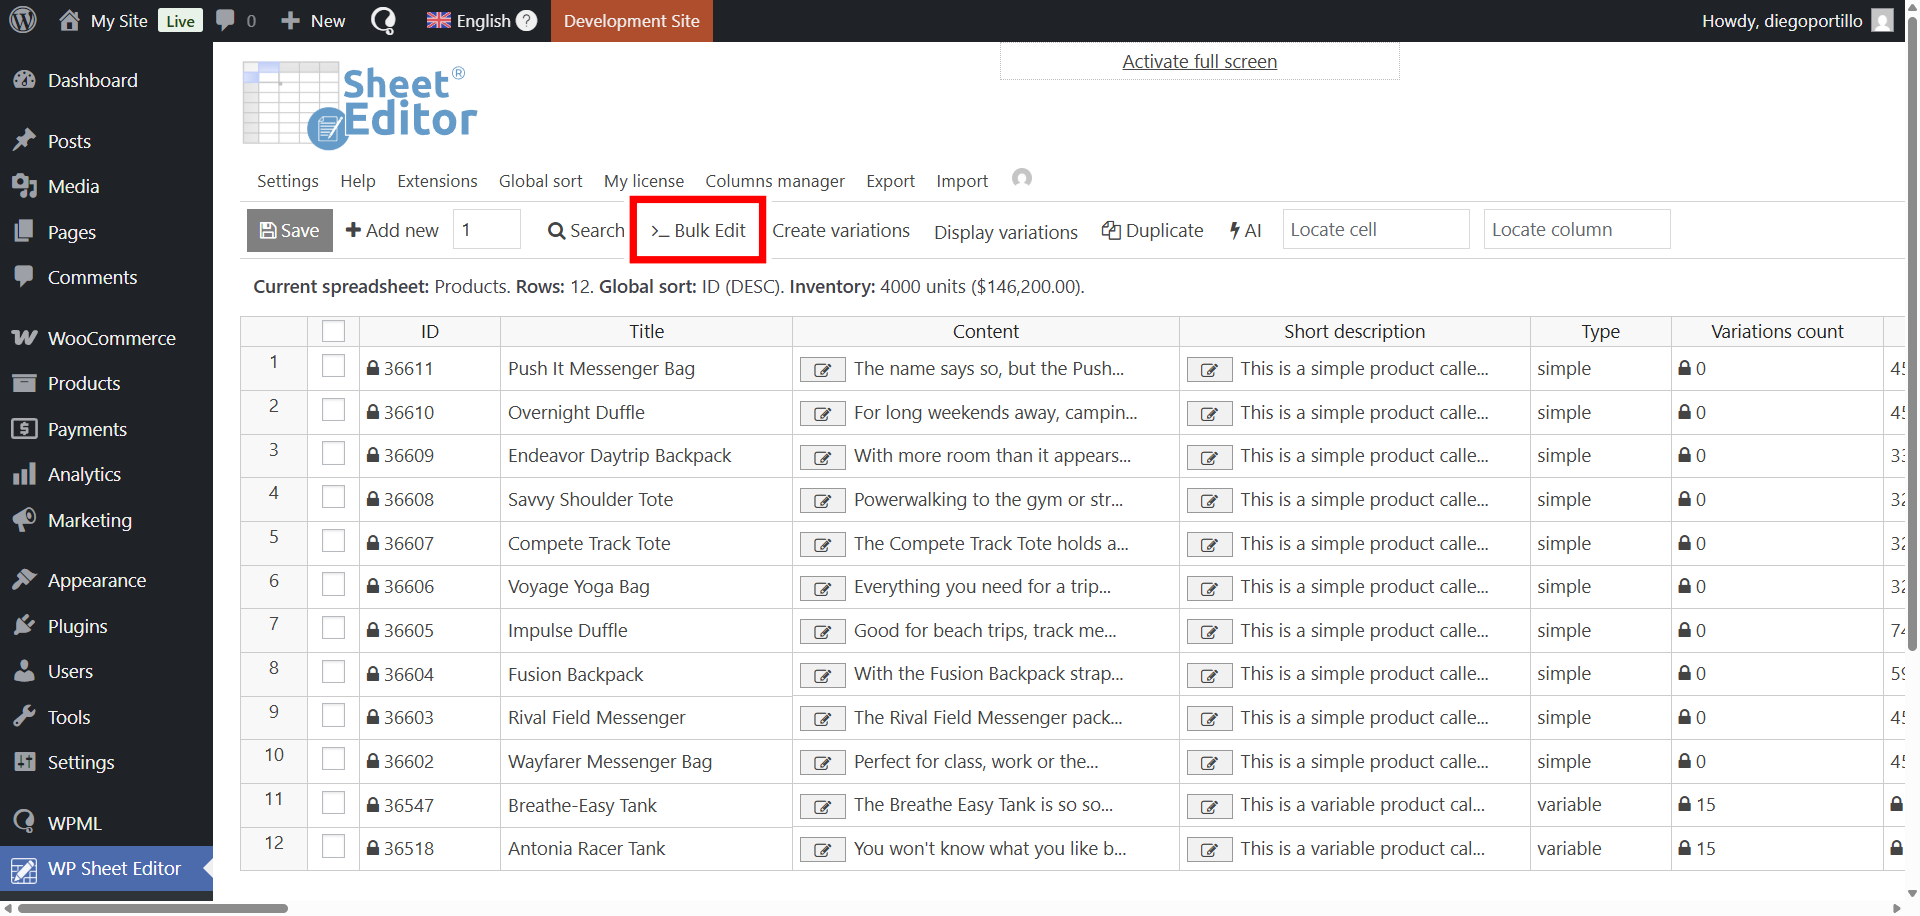Expand the New content menu in admin bar
This screenshot has width=1920, height=916.
coord(313,21)
